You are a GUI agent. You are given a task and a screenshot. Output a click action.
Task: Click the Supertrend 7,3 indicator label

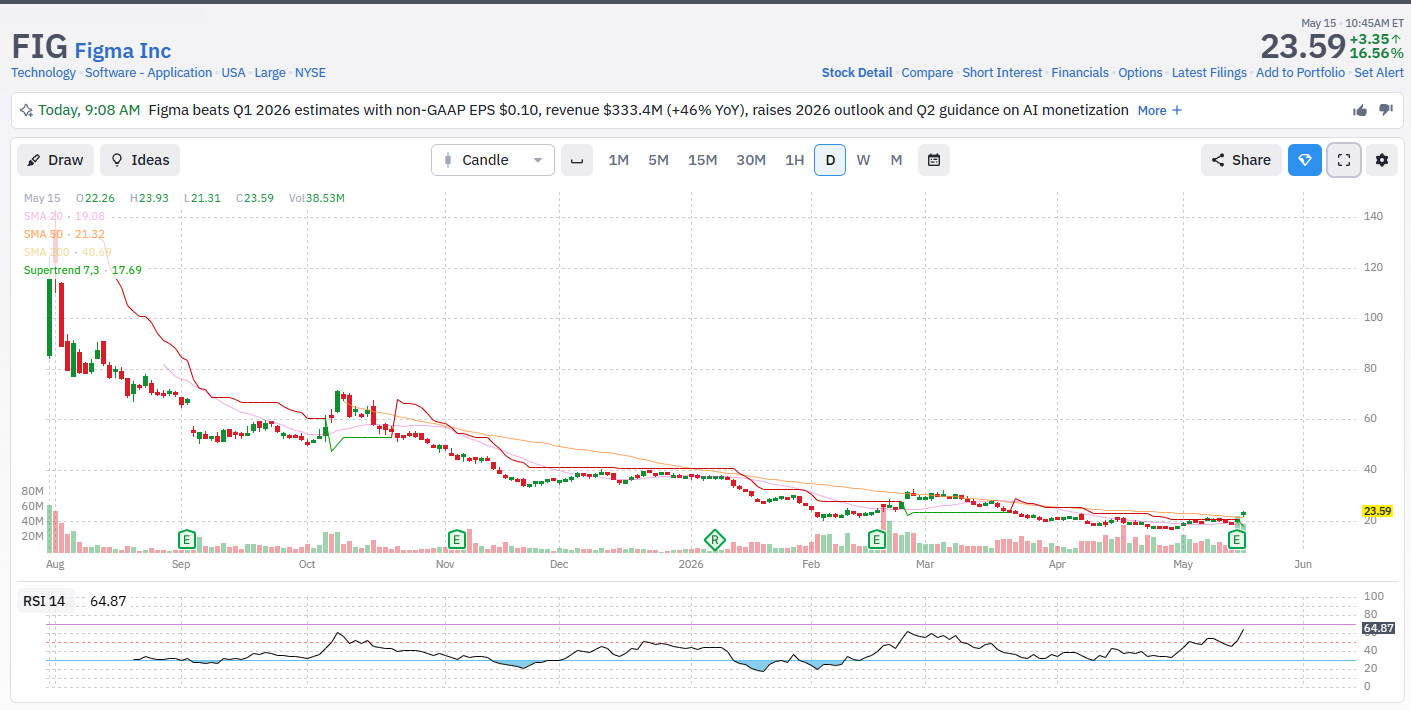[x=83, y=270]
